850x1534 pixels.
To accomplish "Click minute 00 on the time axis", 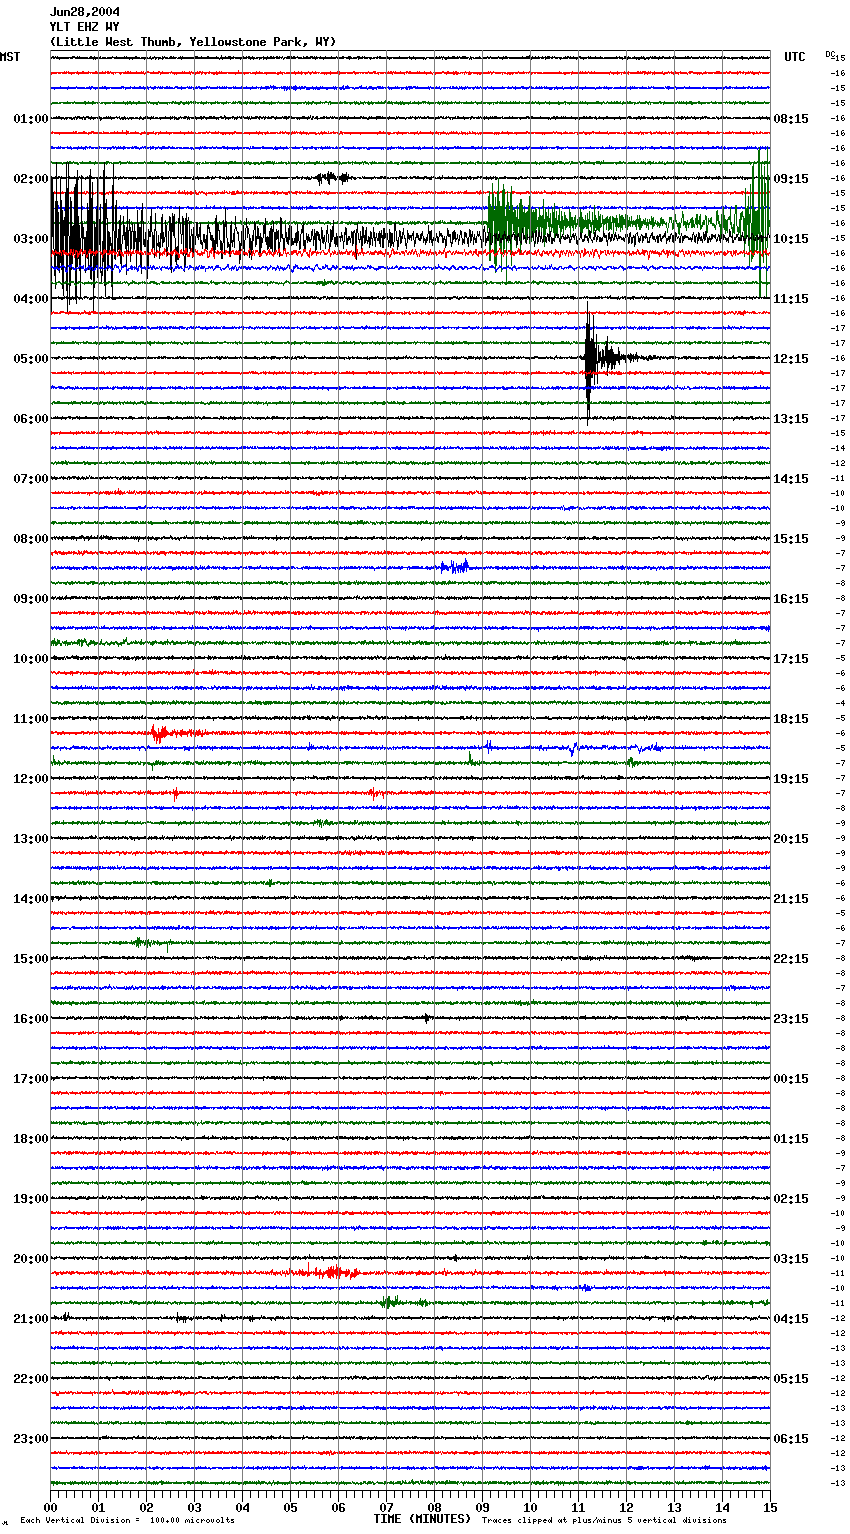I will [x=51, y=1507].
